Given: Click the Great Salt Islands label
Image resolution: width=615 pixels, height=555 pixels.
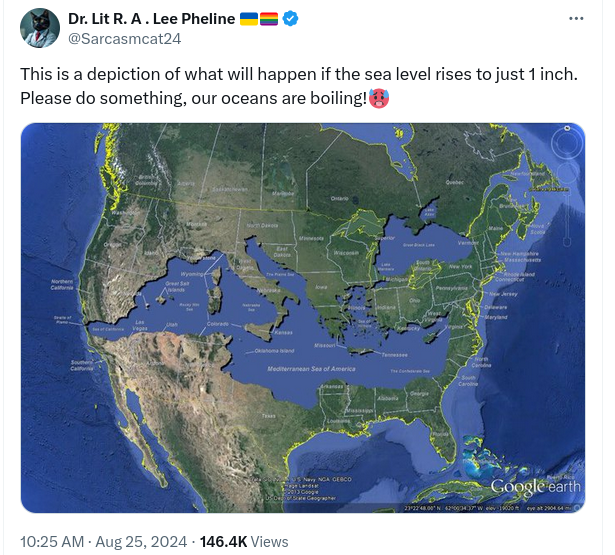Looking at the screenshot, I should click(x=177, y=286).
